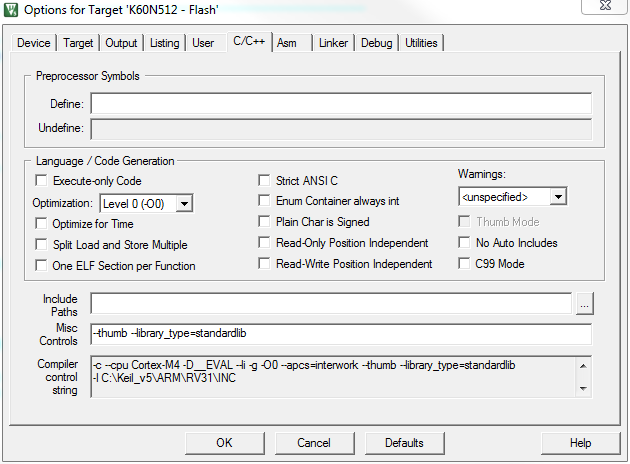This screenshot has height=464, width=630.
Task: Enable Execute-only Code checkbox
Action: (42, 181)
